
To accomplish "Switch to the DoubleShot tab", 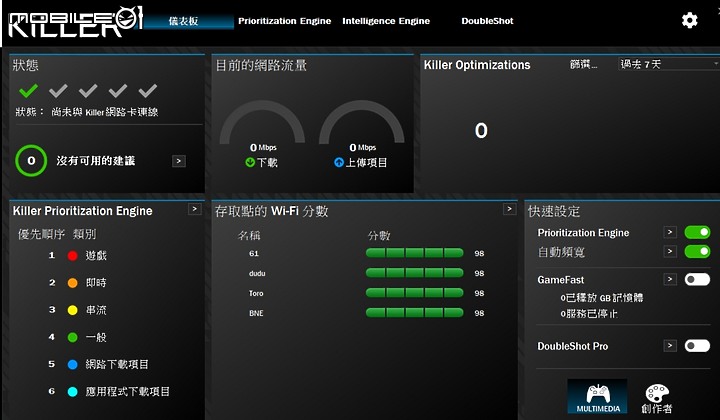I will (487, 21).
